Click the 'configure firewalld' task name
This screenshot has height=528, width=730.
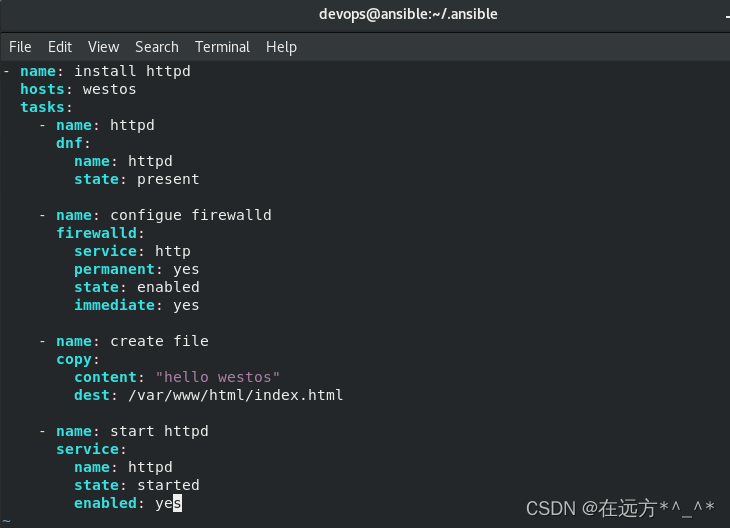pyautogui.click(x=191, y=215)
